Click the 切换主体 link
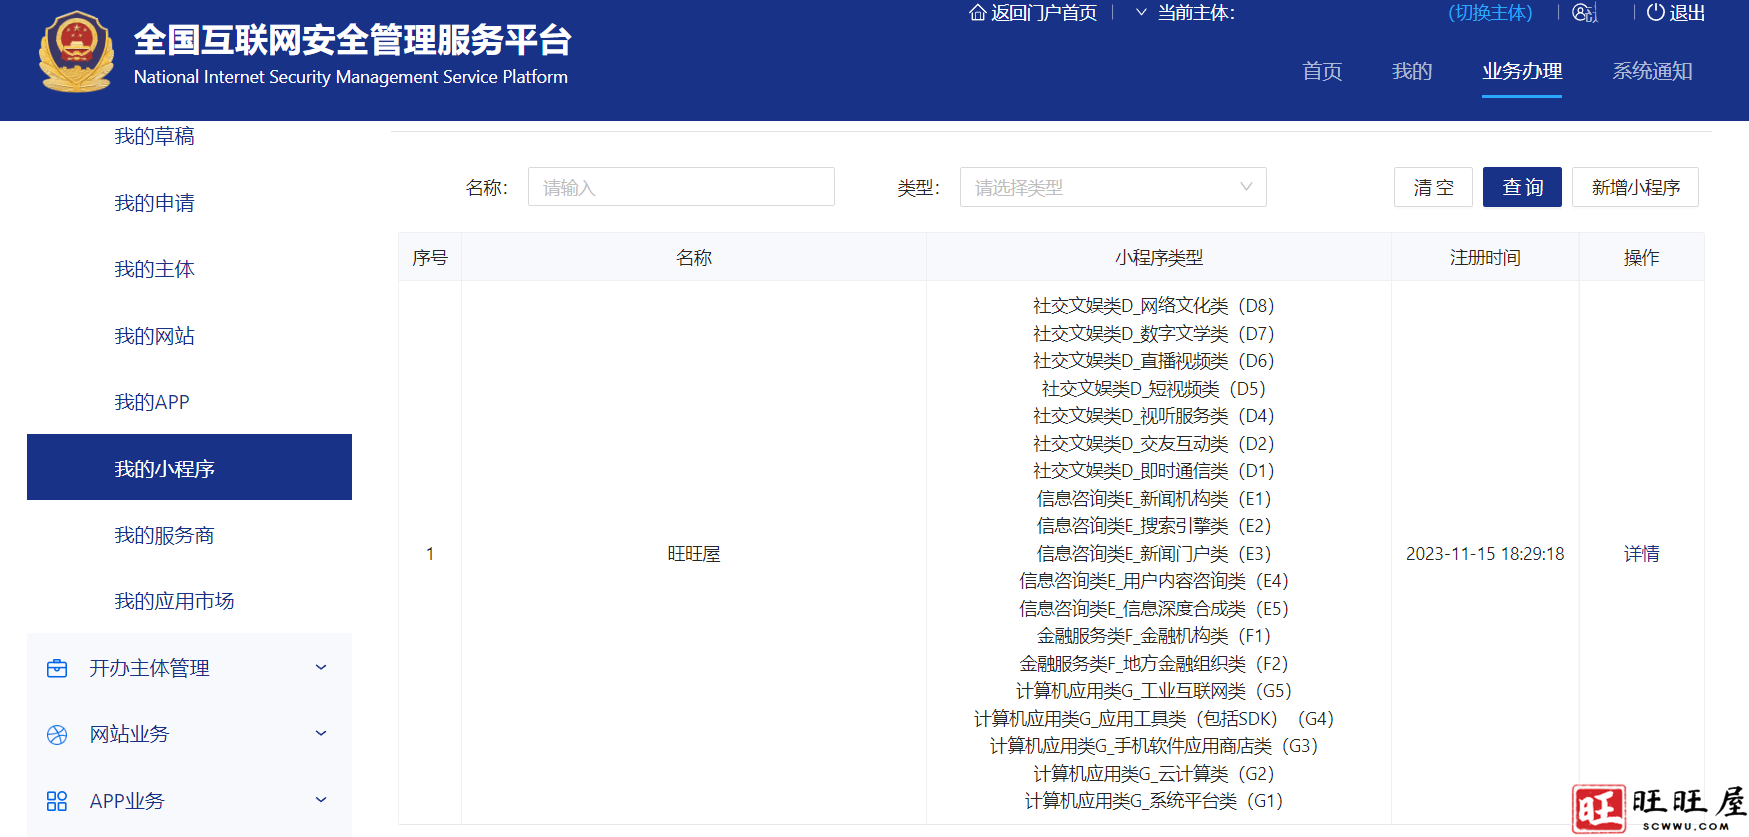Screen dimensions: 1749x837 pyautogui.click(x=1490, y=13)
